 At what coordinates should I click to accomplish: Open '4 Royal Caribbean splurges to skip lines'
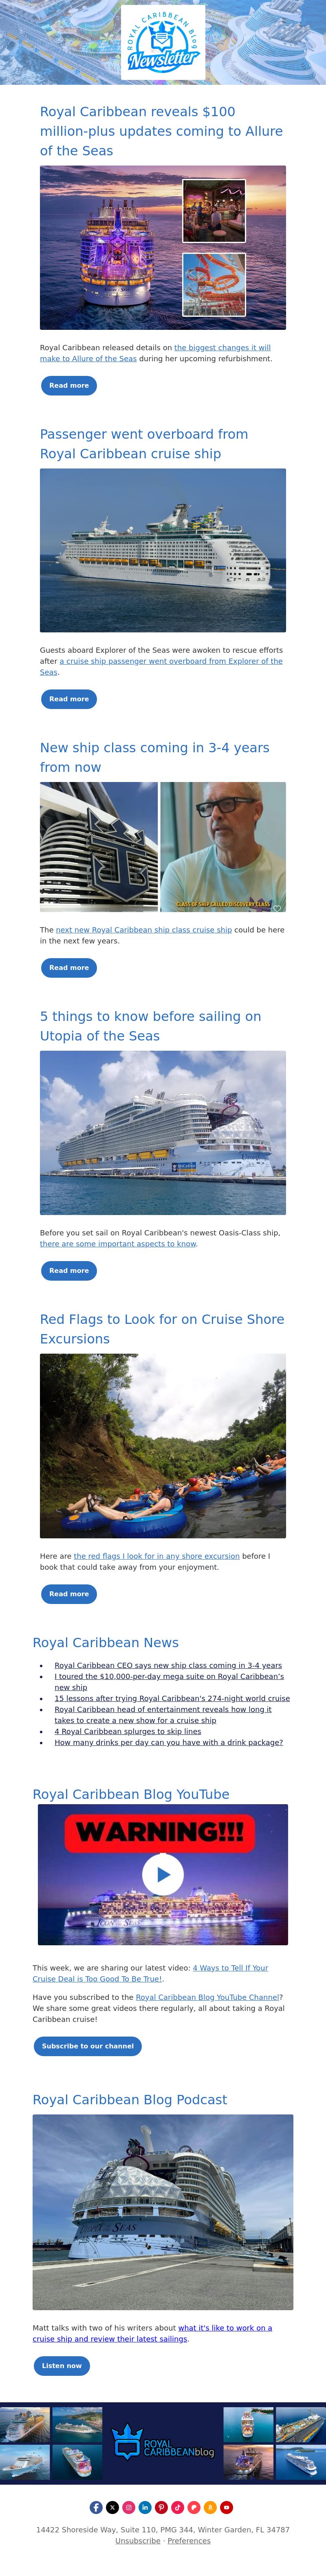click(x=128, y=1731)
